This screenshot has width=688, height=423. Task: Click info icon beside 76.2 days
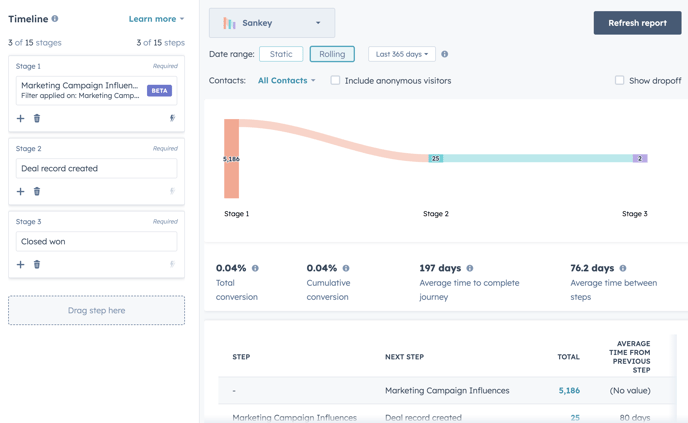623,268
